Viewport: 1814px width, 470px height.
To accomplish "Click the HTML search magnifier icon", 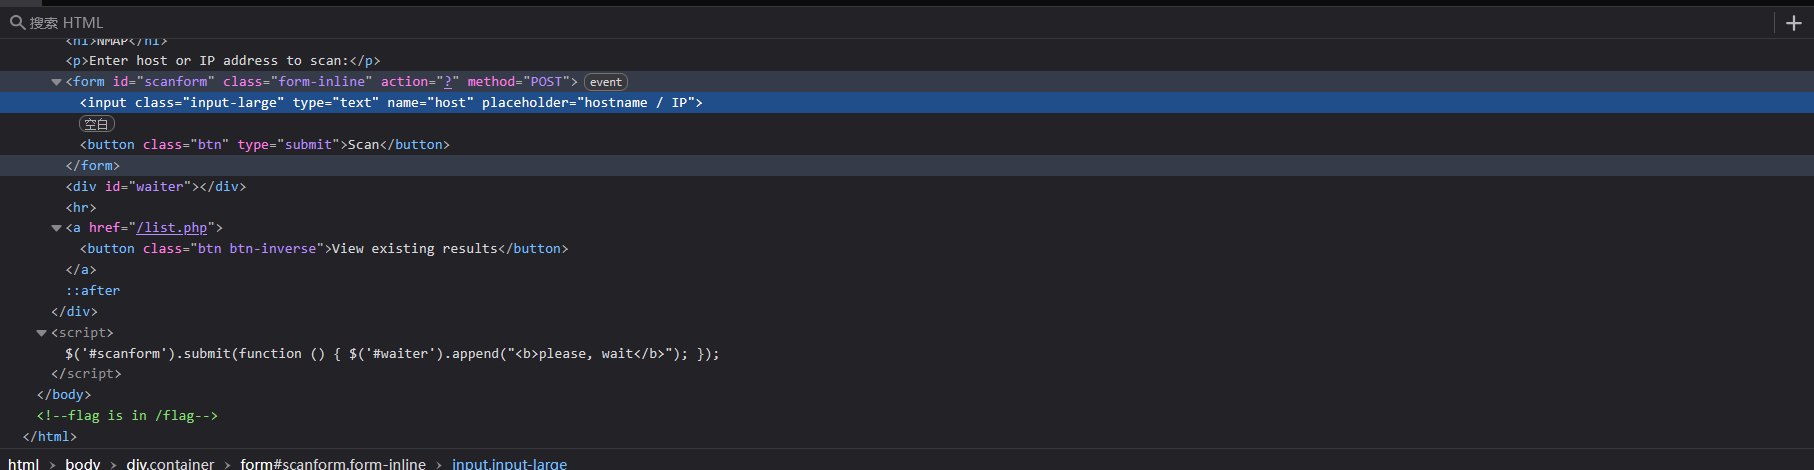I will pyautogui.click(x=17, y=22).
